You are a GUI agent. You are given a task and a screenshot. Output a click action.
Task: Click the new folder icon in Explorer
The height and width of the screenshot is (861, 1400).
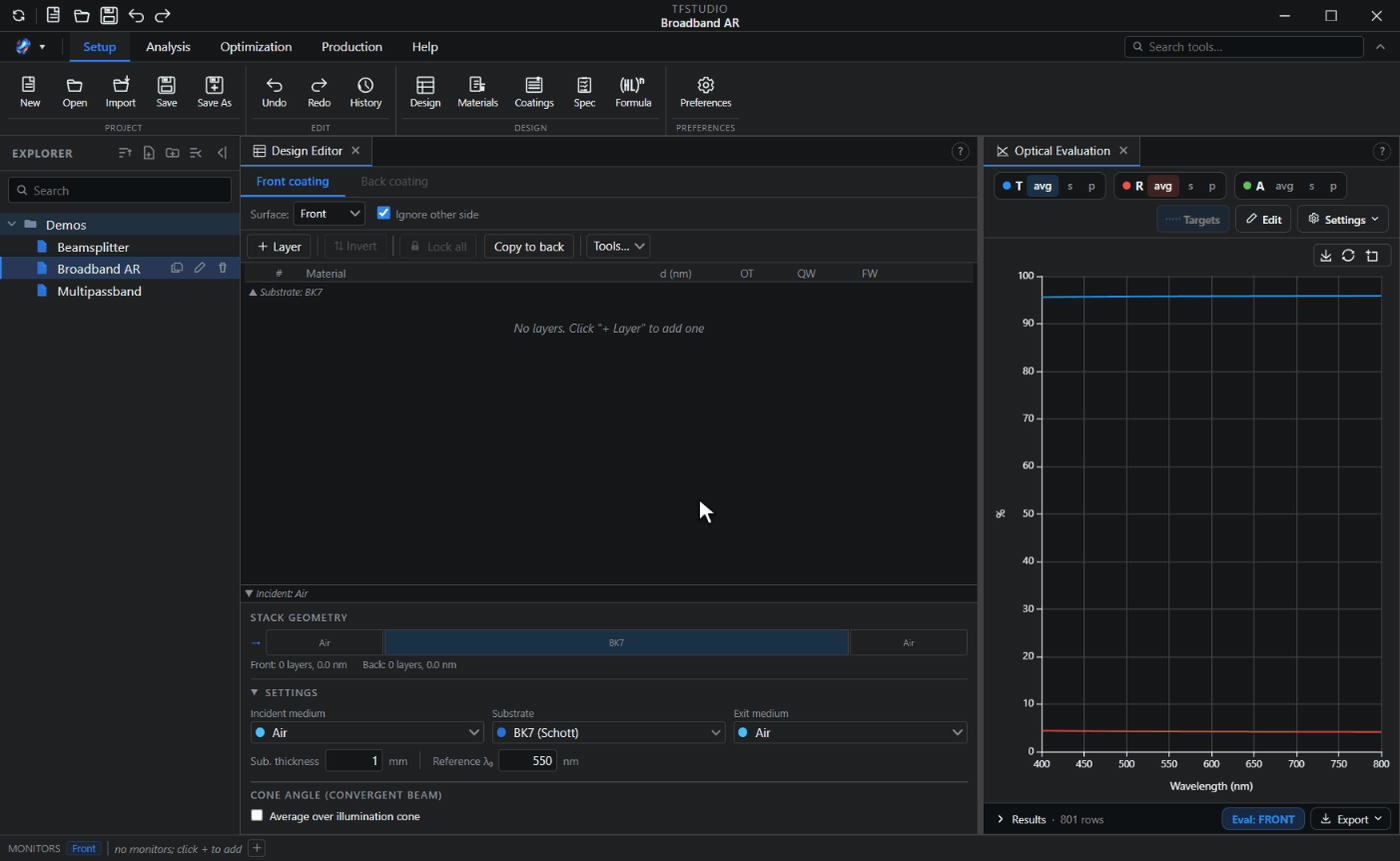173,153
